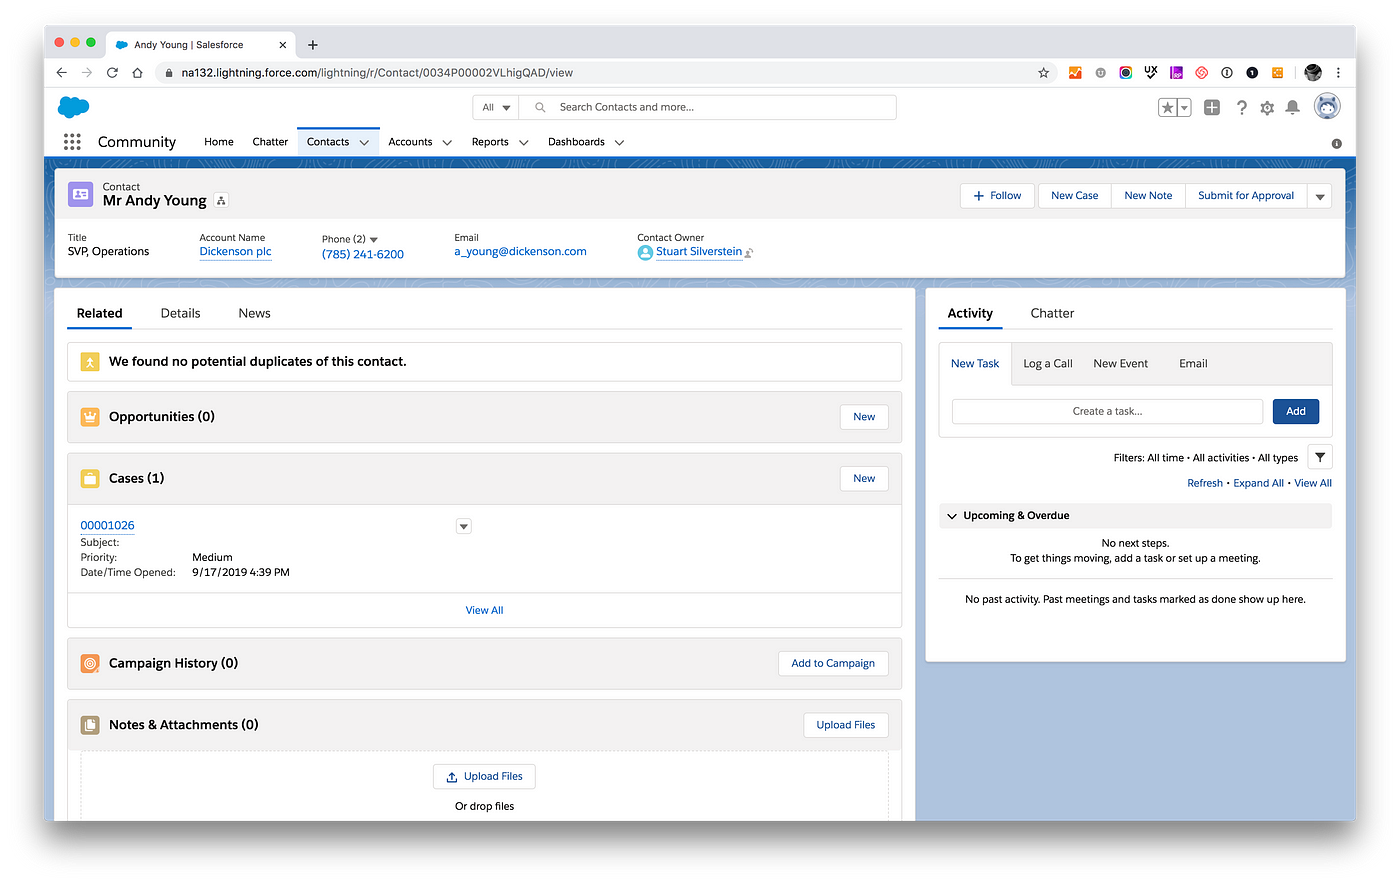Open the Help question mark icon

[x=1241, y=108]
